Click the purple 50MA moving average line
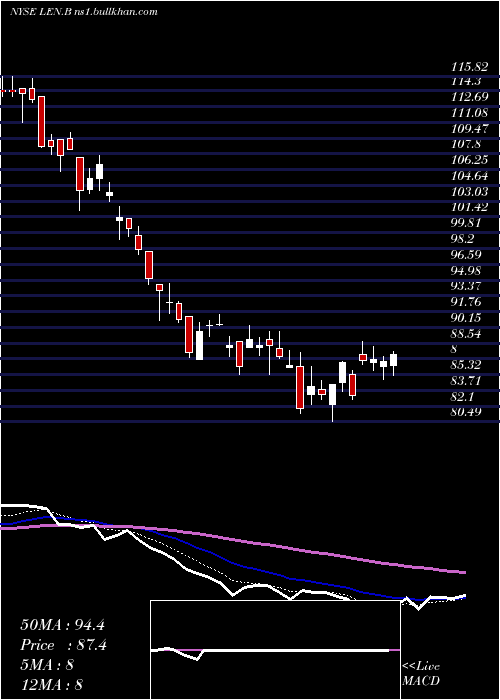Viewport: 500px width, 700px height. tap(232, 542)
